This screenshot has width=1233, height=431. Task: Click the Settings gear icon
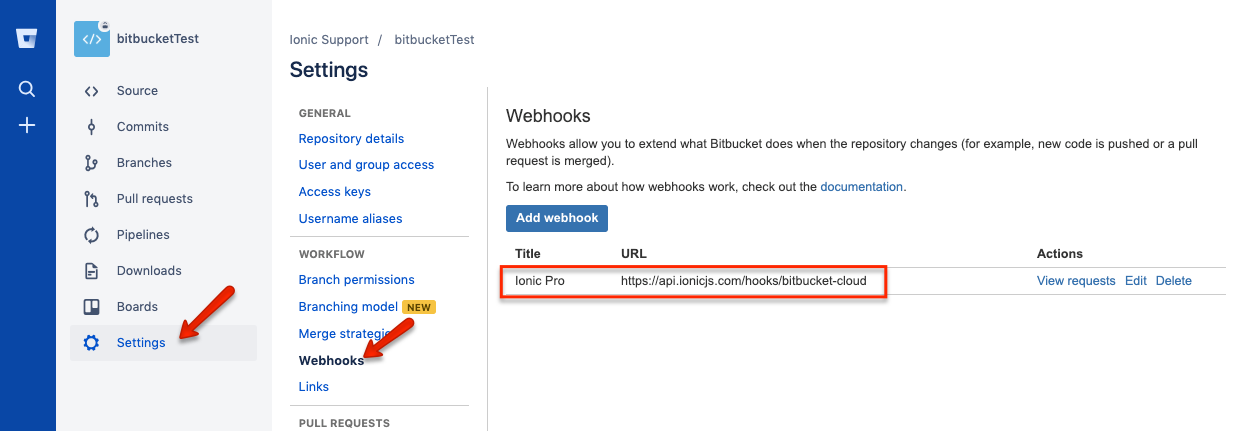[x=92, y=343]
